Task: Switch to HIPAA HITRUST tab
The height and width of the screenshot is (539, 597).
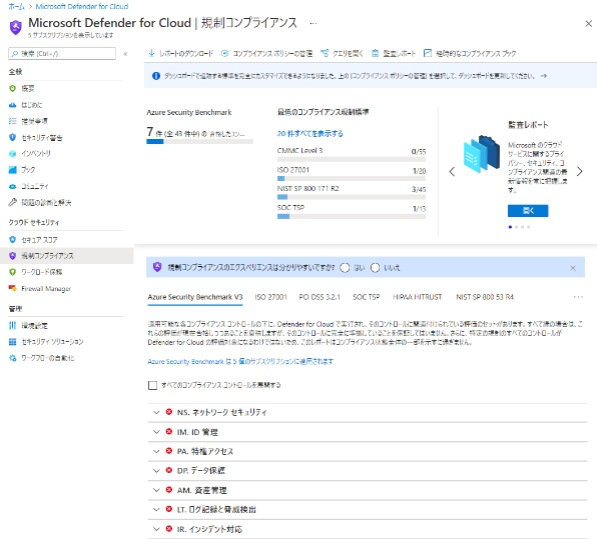Action: pos(417,297)
